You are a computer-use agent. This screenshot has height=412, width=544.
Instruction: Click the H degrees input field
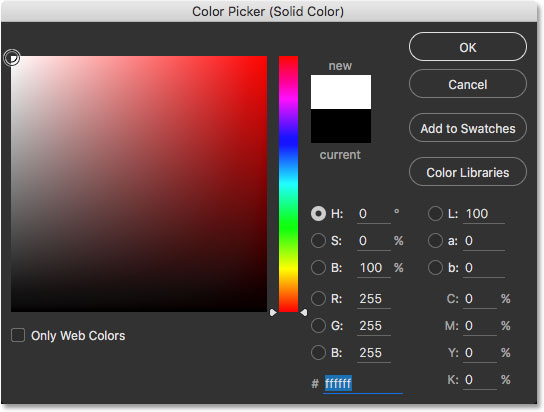374,214
